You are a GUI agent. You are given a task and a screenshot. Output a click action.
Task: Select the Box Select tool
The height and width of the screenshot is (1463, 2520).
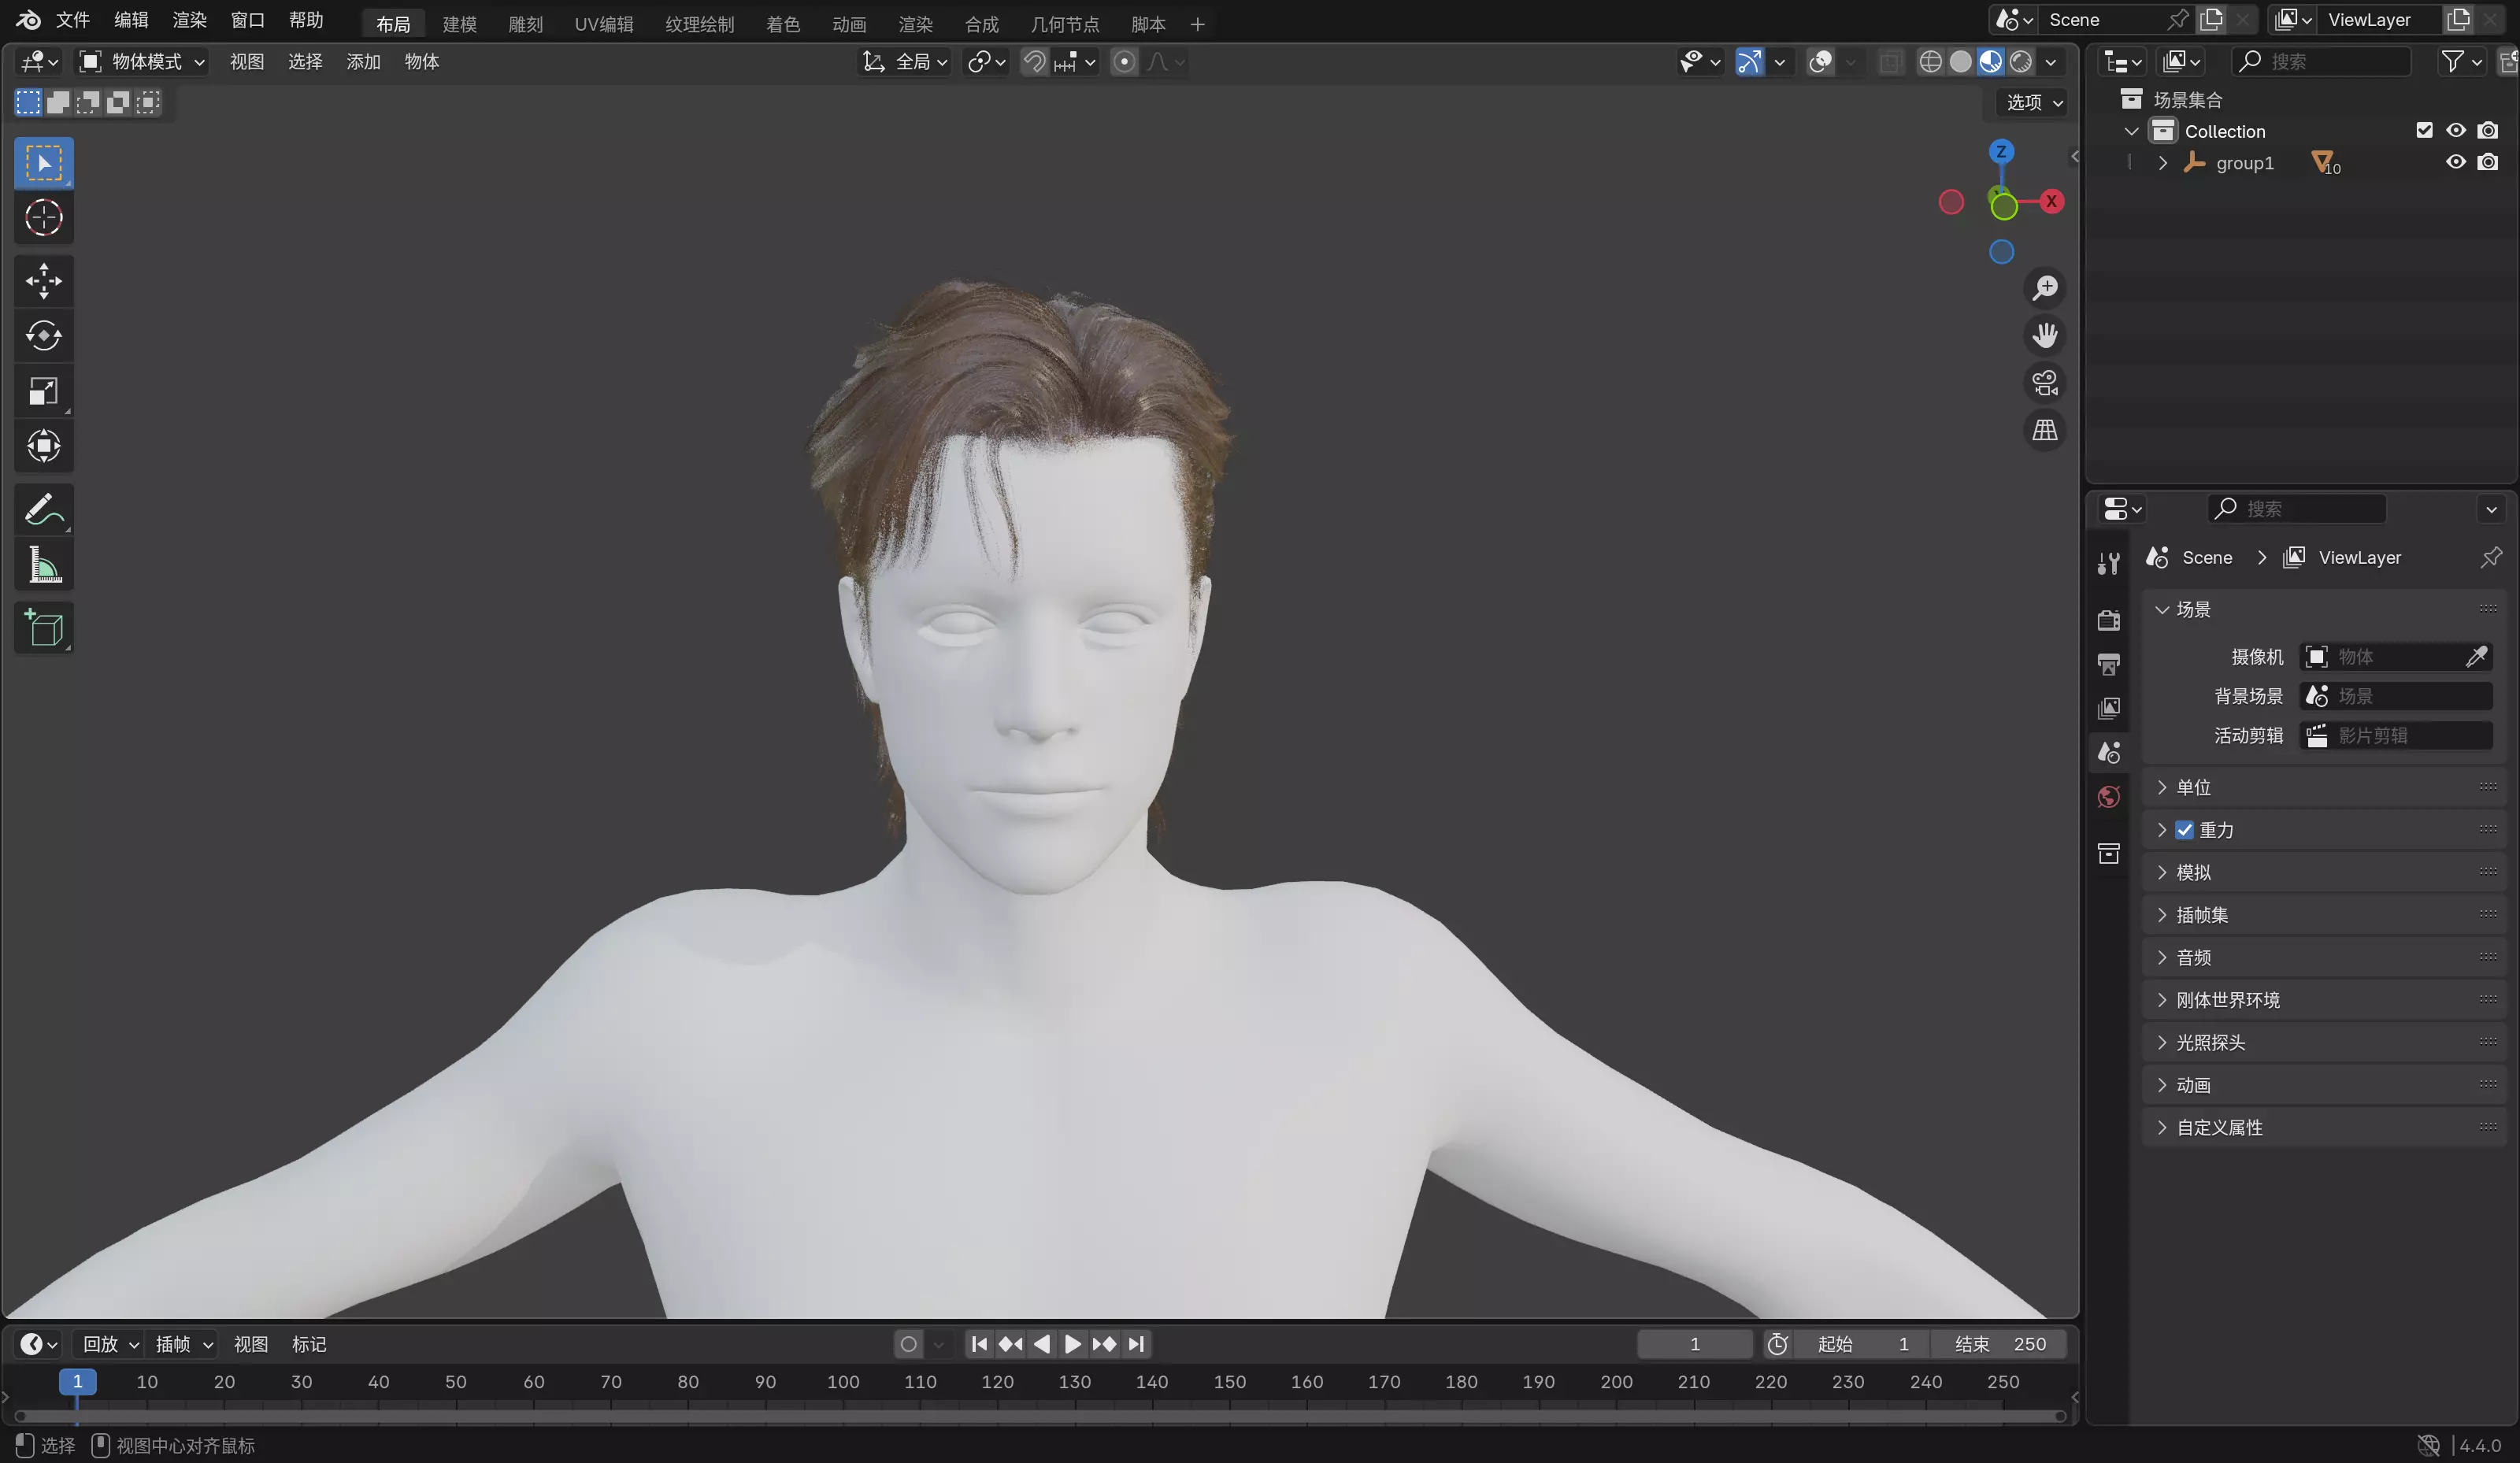click(43, 163)
